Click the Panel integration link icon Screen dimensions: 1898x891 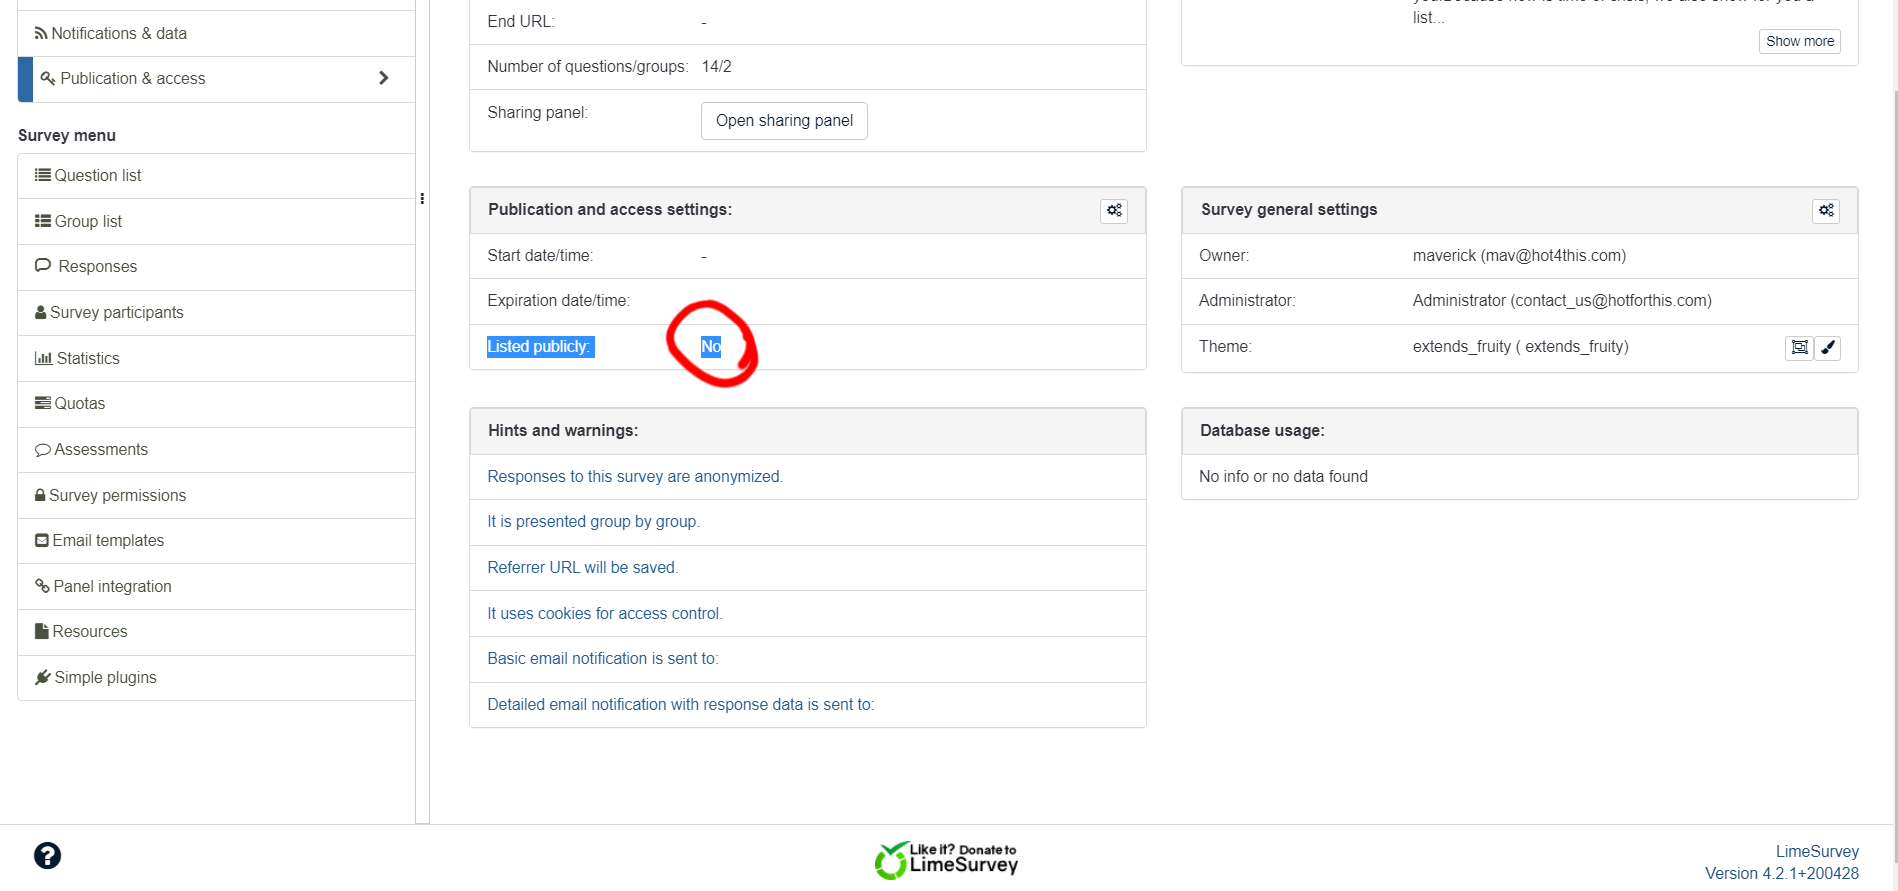click(x=42, y=586)
